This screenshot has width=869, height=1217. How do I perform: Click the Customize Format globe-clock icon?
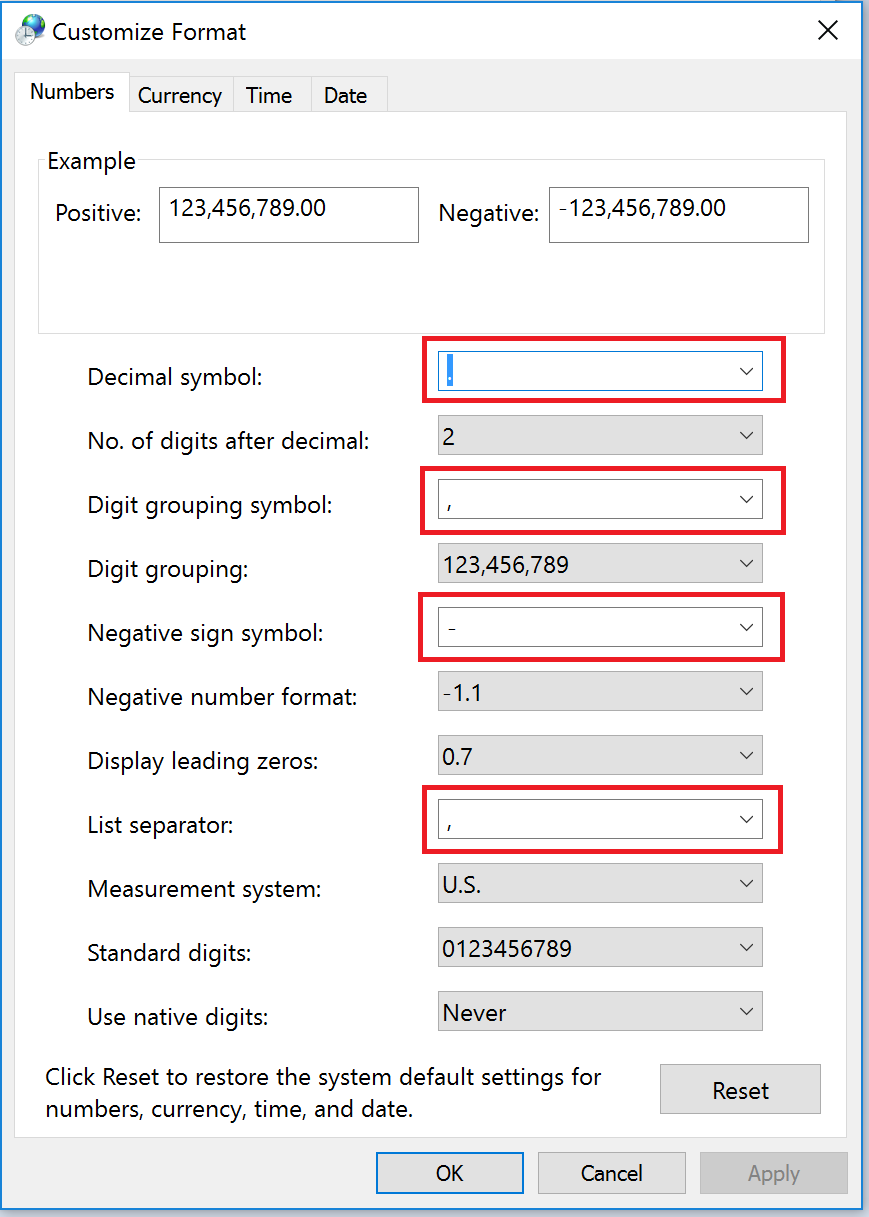30,31
